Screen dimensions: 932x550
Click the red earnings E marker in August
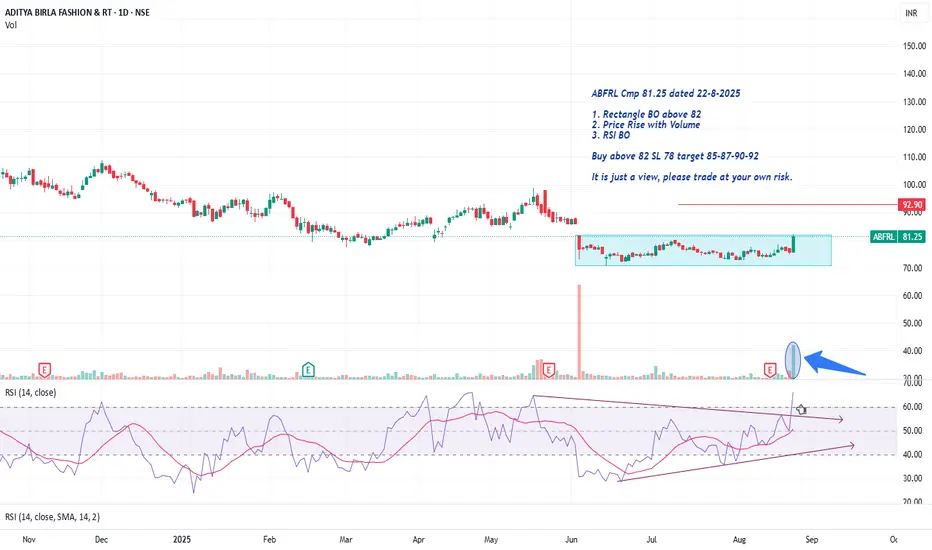[x=770, y=370]
